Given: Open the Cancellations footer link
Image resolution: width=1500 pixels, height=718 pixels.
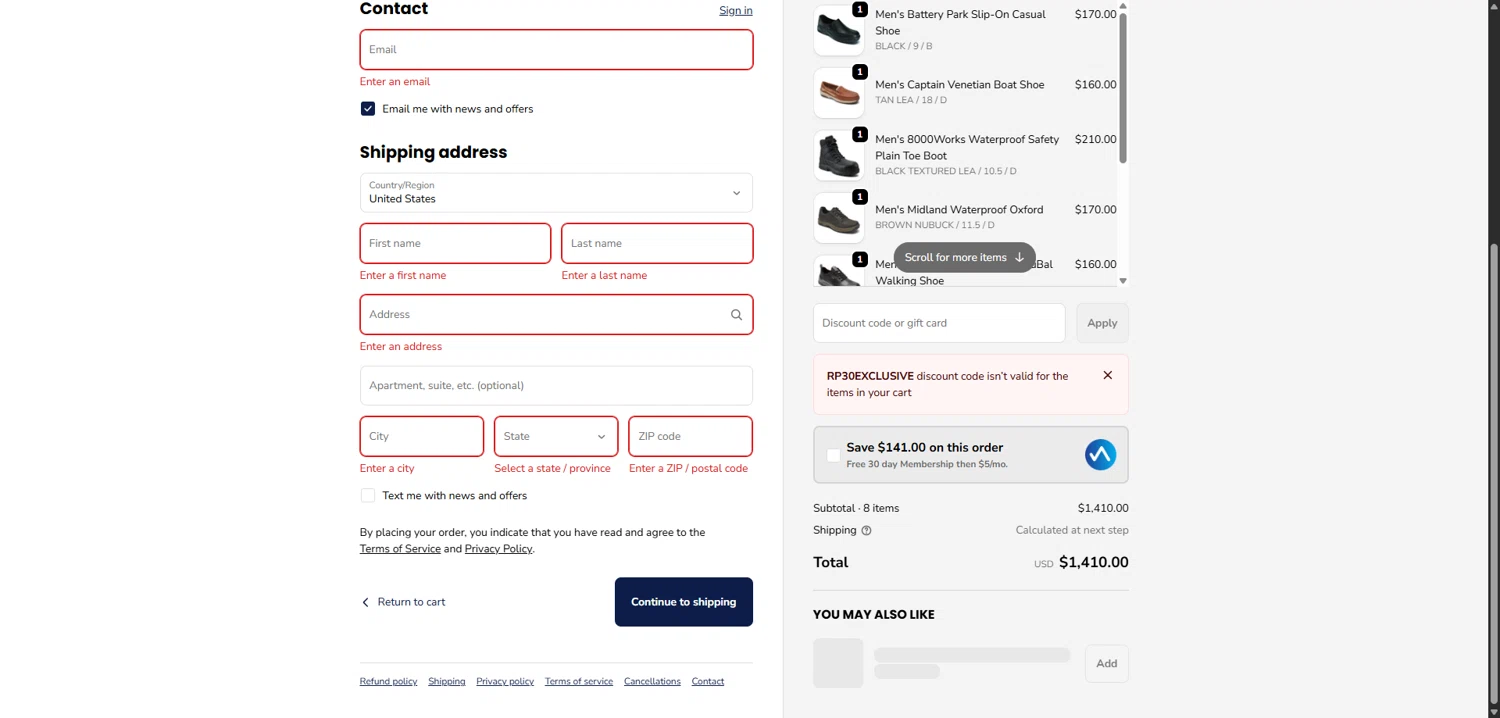Looking at the screenshot, I should click(652, 682).
